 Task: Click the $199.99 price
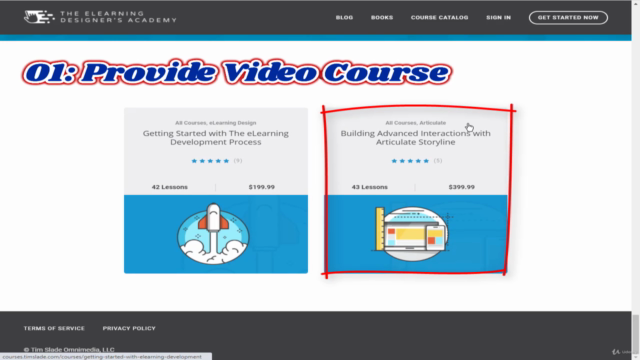[x=262, y=187]
